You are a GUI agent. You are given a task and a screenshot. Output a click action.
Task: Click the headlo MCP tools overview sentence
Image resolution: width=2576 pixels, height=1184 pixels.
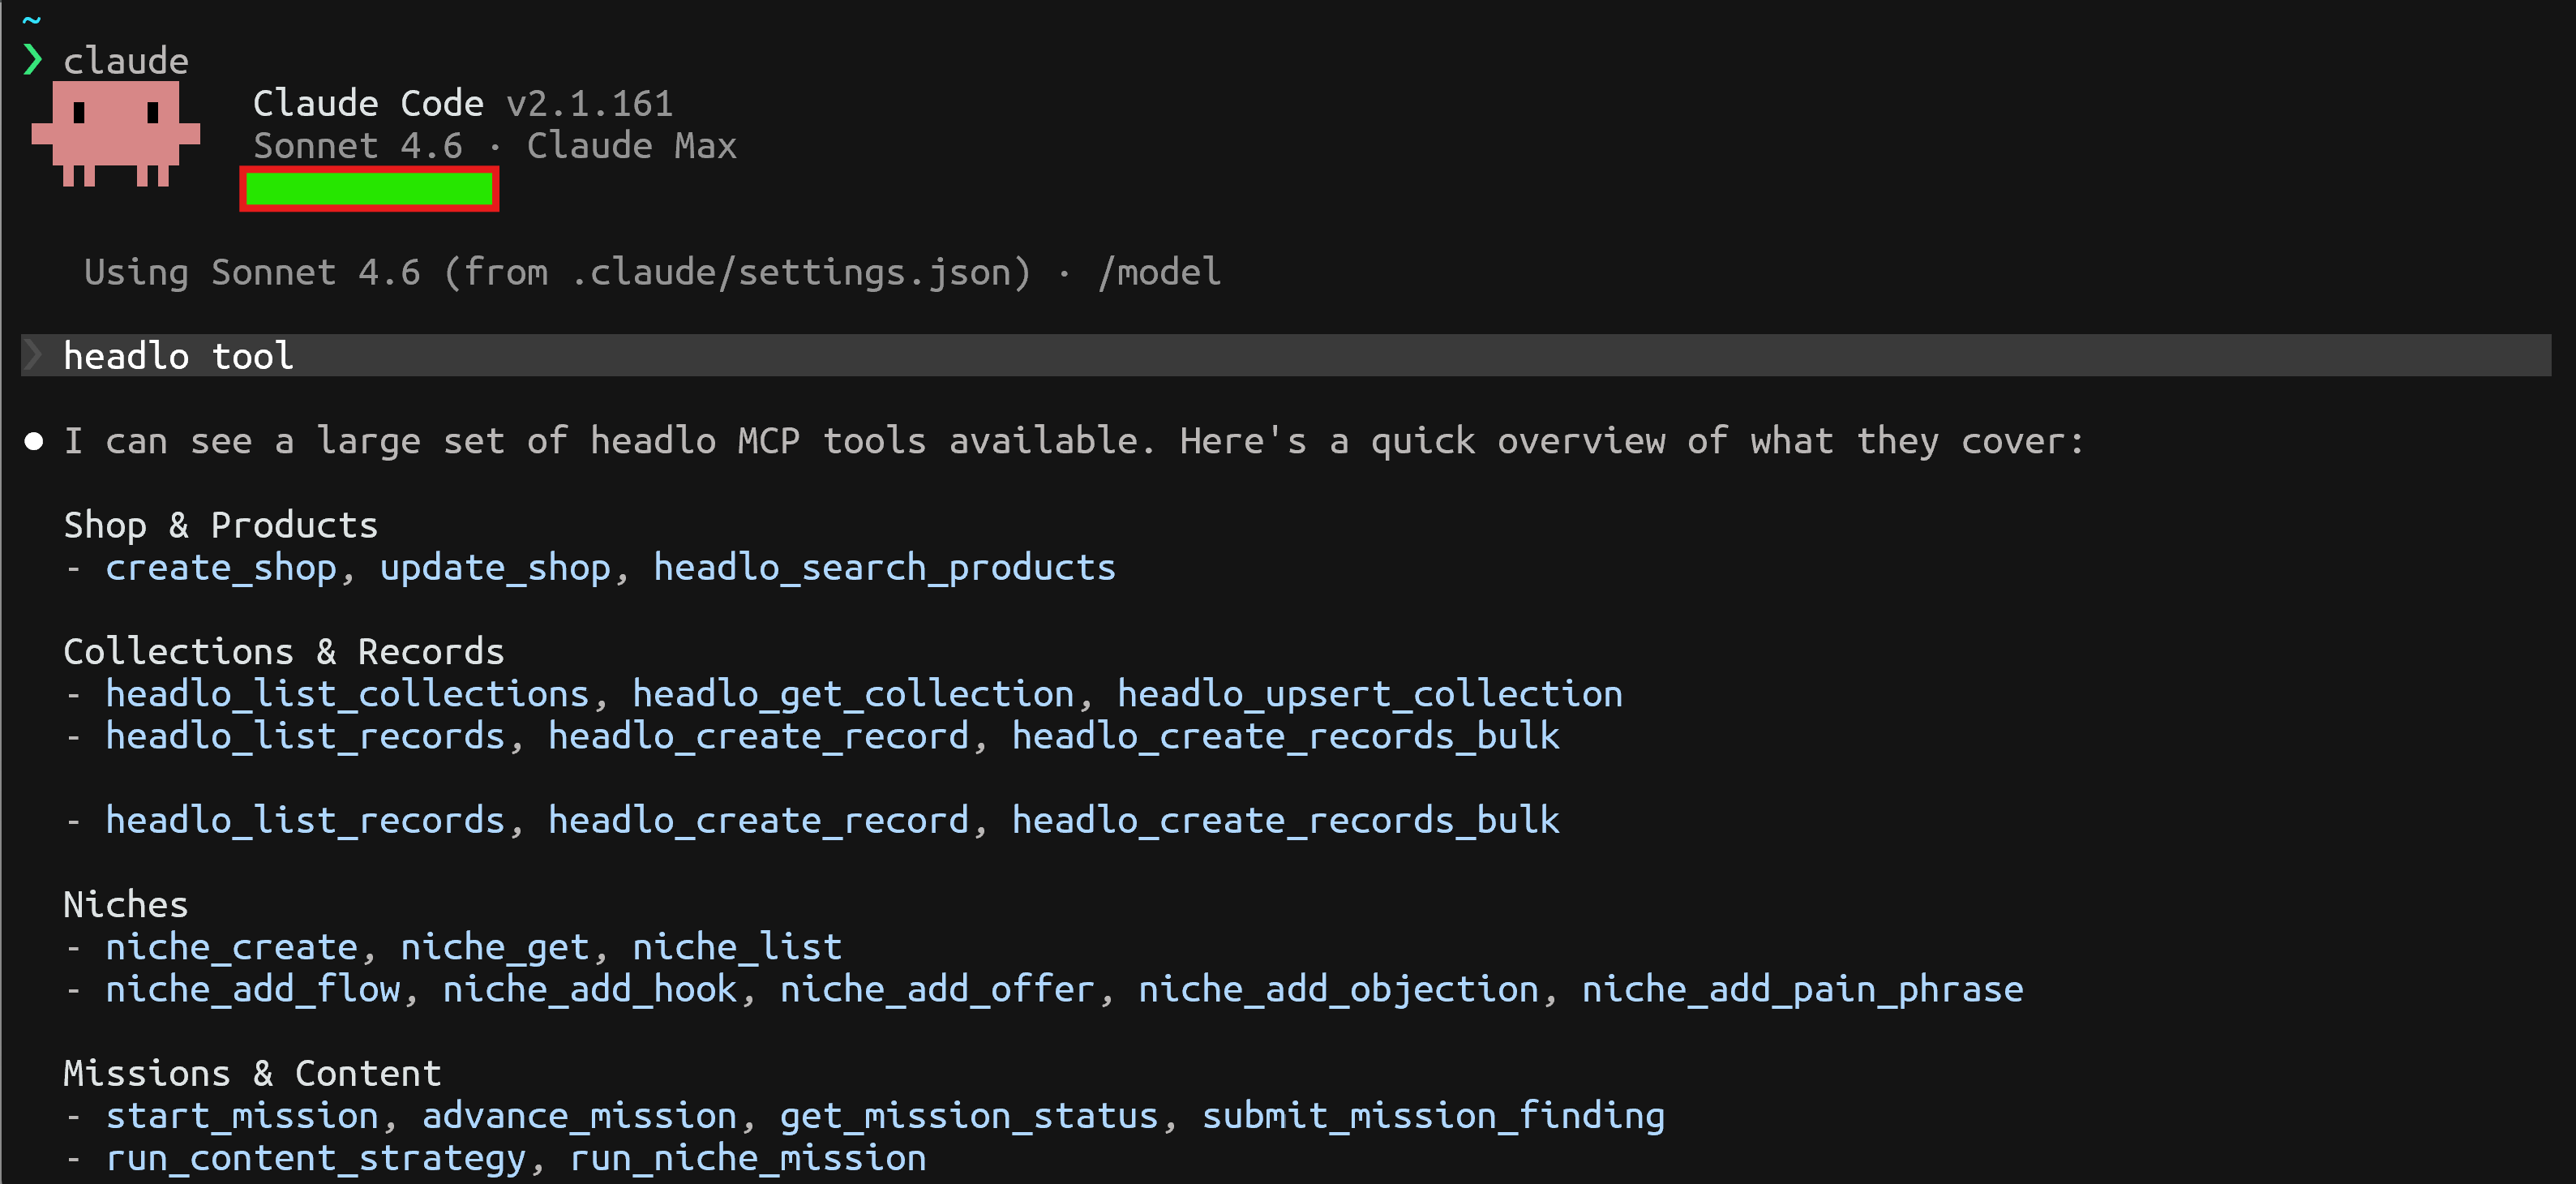click(1075, 441)
